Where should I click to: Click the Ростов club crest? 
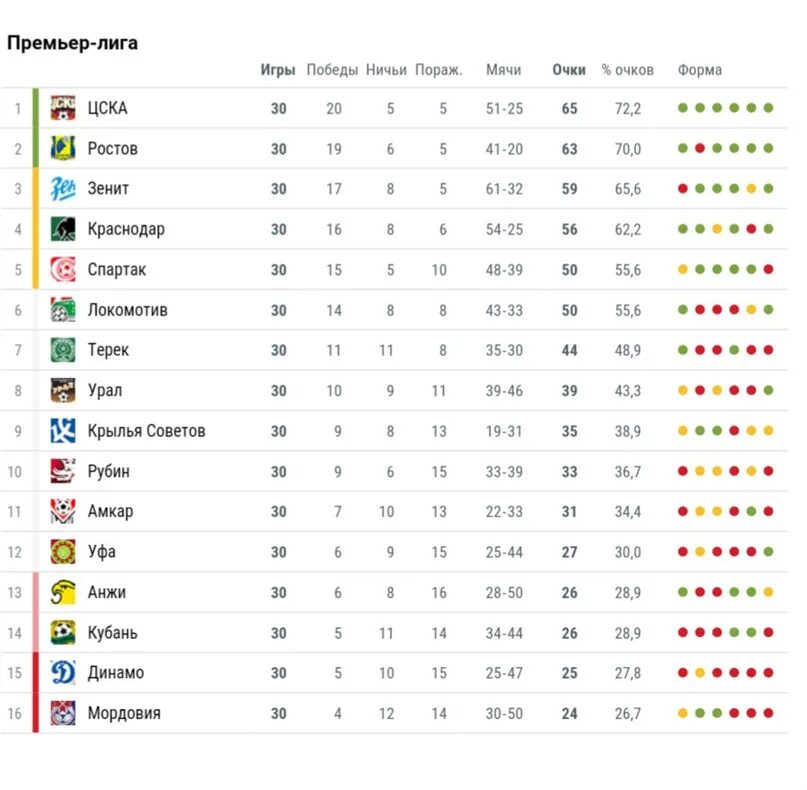click(x=63, y=148)
